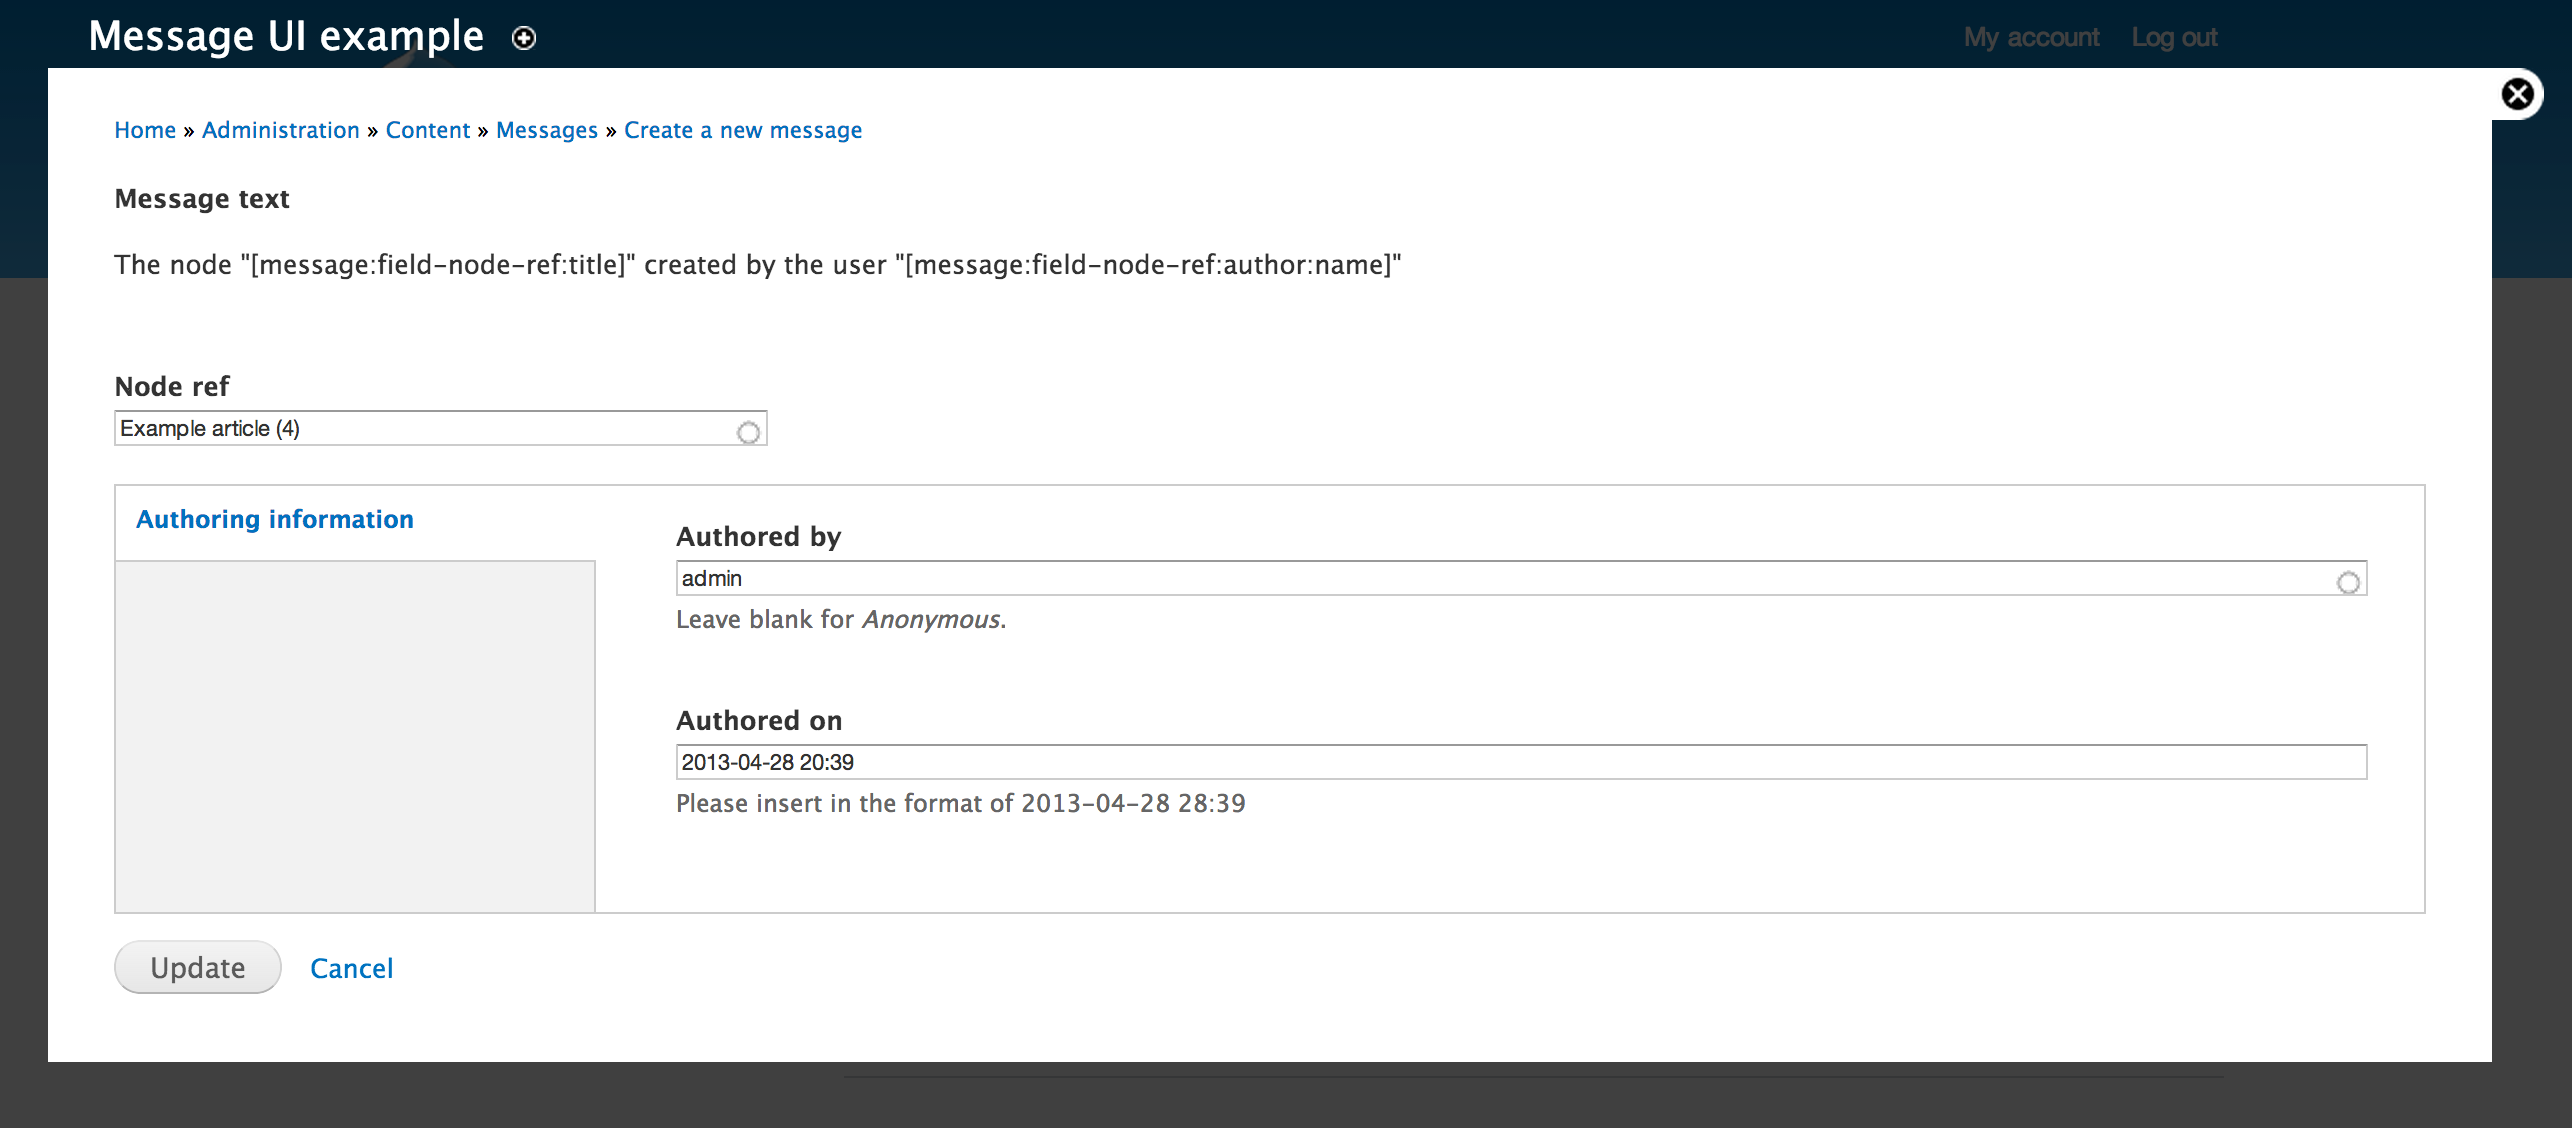Click the Create a new message breadcrumb
This screenshot has height=1128, width=2572.
click(741, 130)
